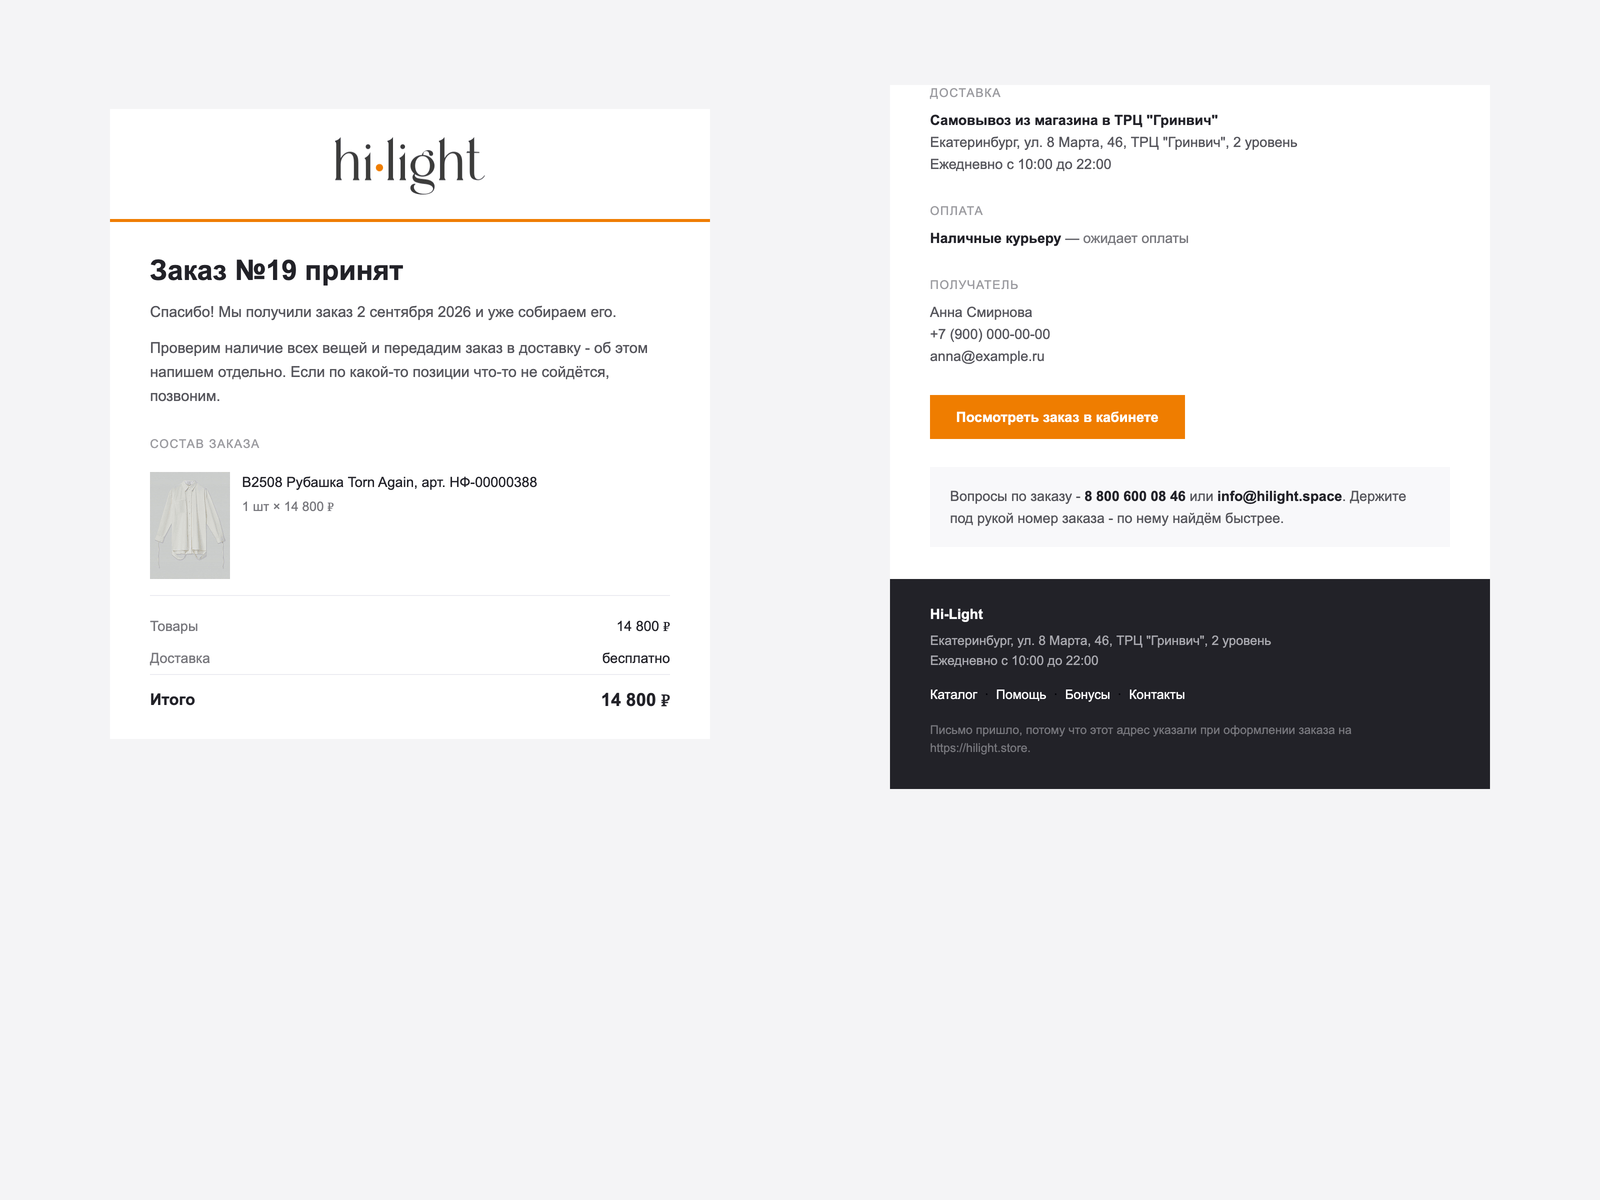Screen dimensions: 1600x1200
Task: Go to Бонусы footer link
Action: click(1087, 695)
